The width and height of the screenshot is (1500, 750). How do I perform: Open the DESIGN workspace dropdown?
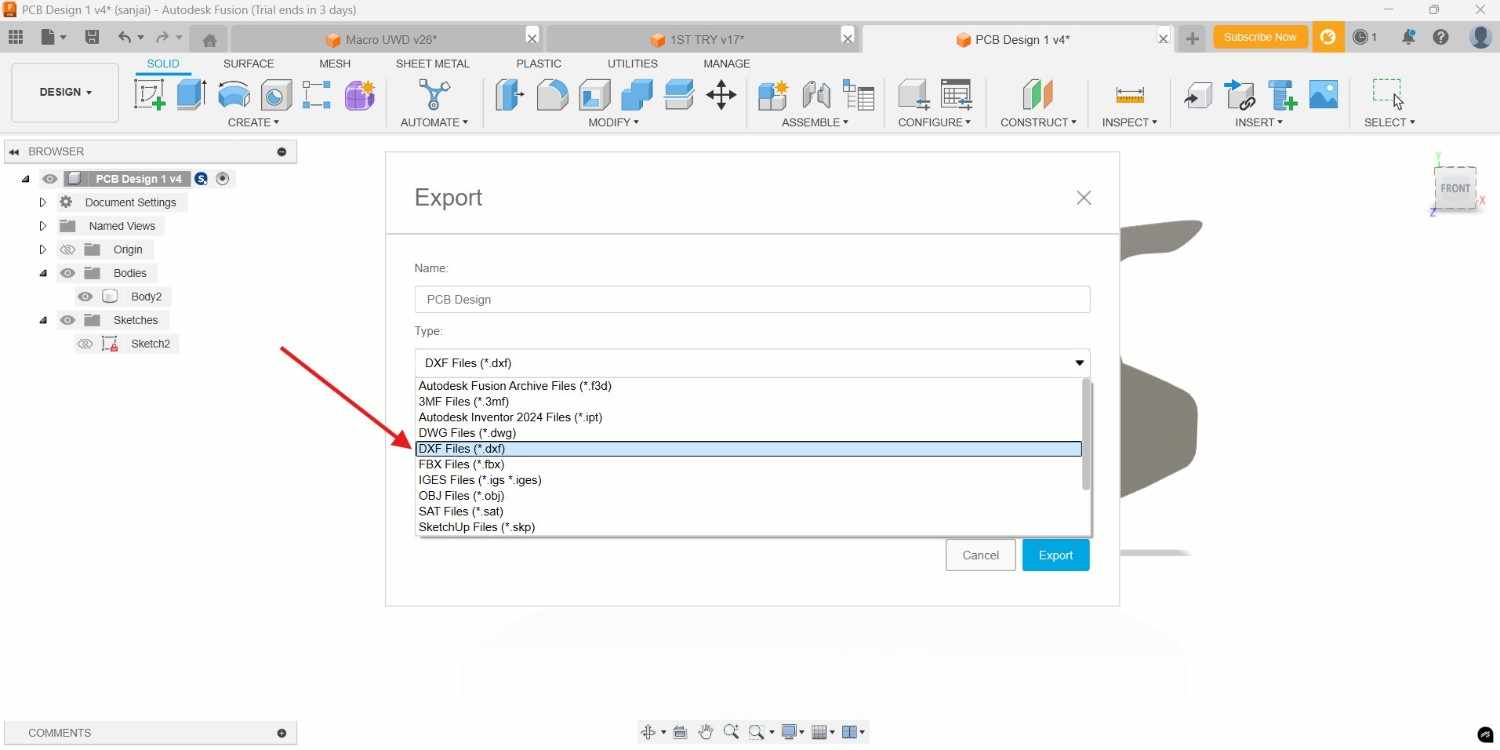point(65,92)
